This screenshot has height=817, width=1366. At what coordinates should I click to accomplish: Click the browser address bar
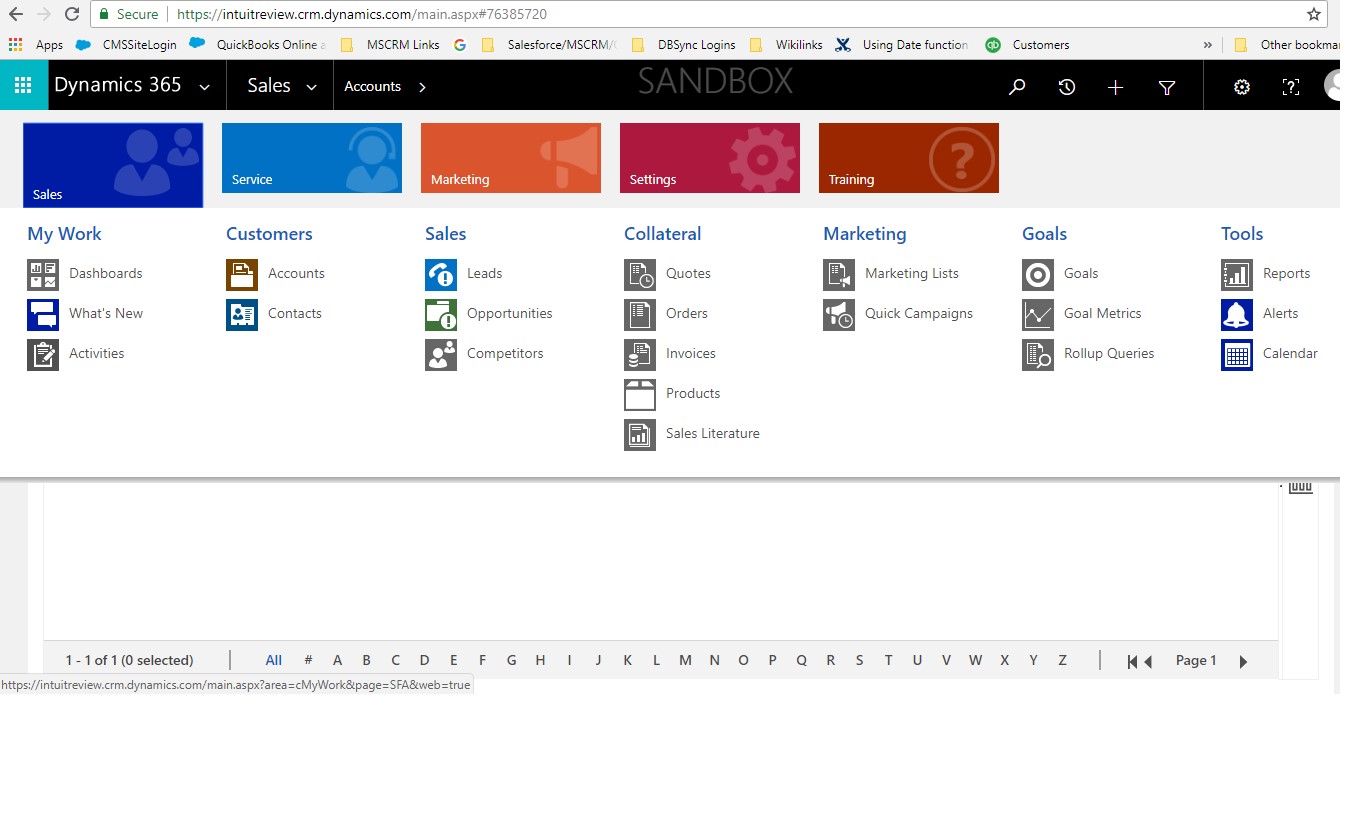[x=700, y=14]
